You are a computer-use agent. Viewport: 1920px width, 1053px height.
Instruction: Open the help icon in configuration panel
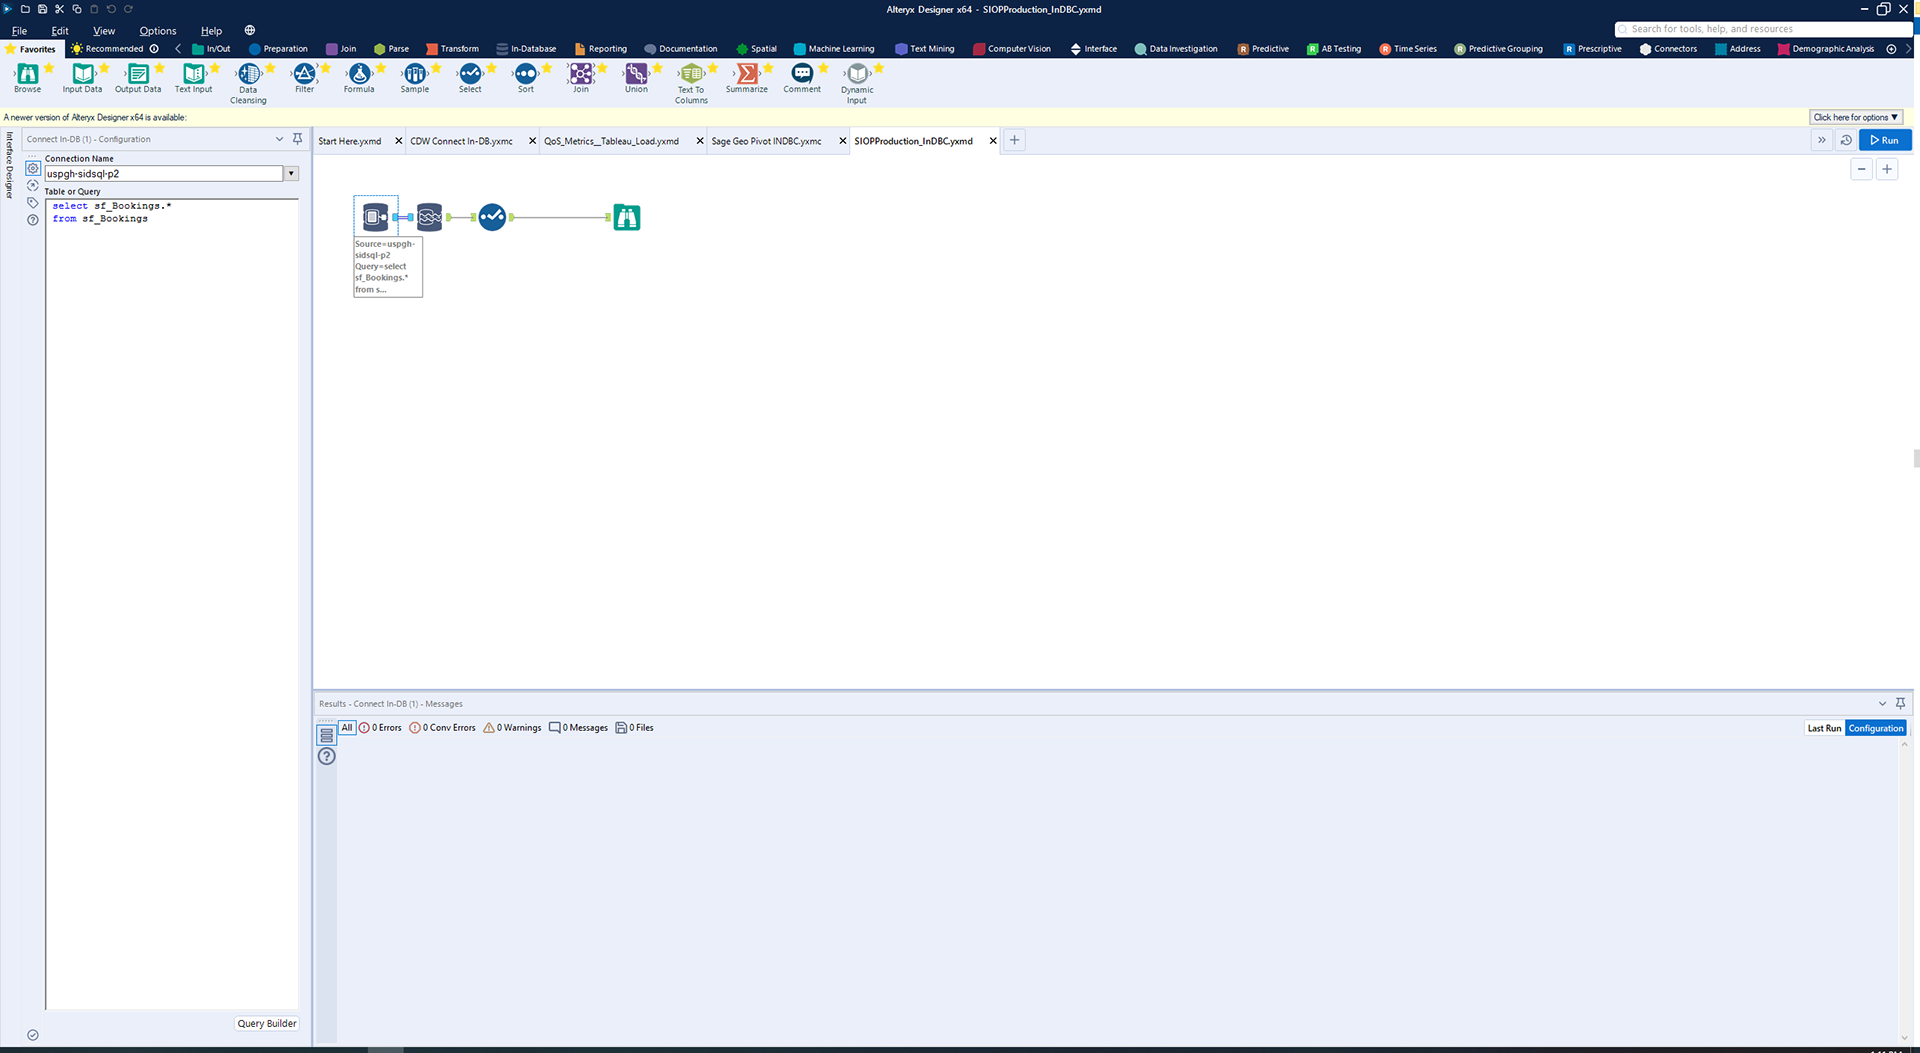click(x=33, y=220)
